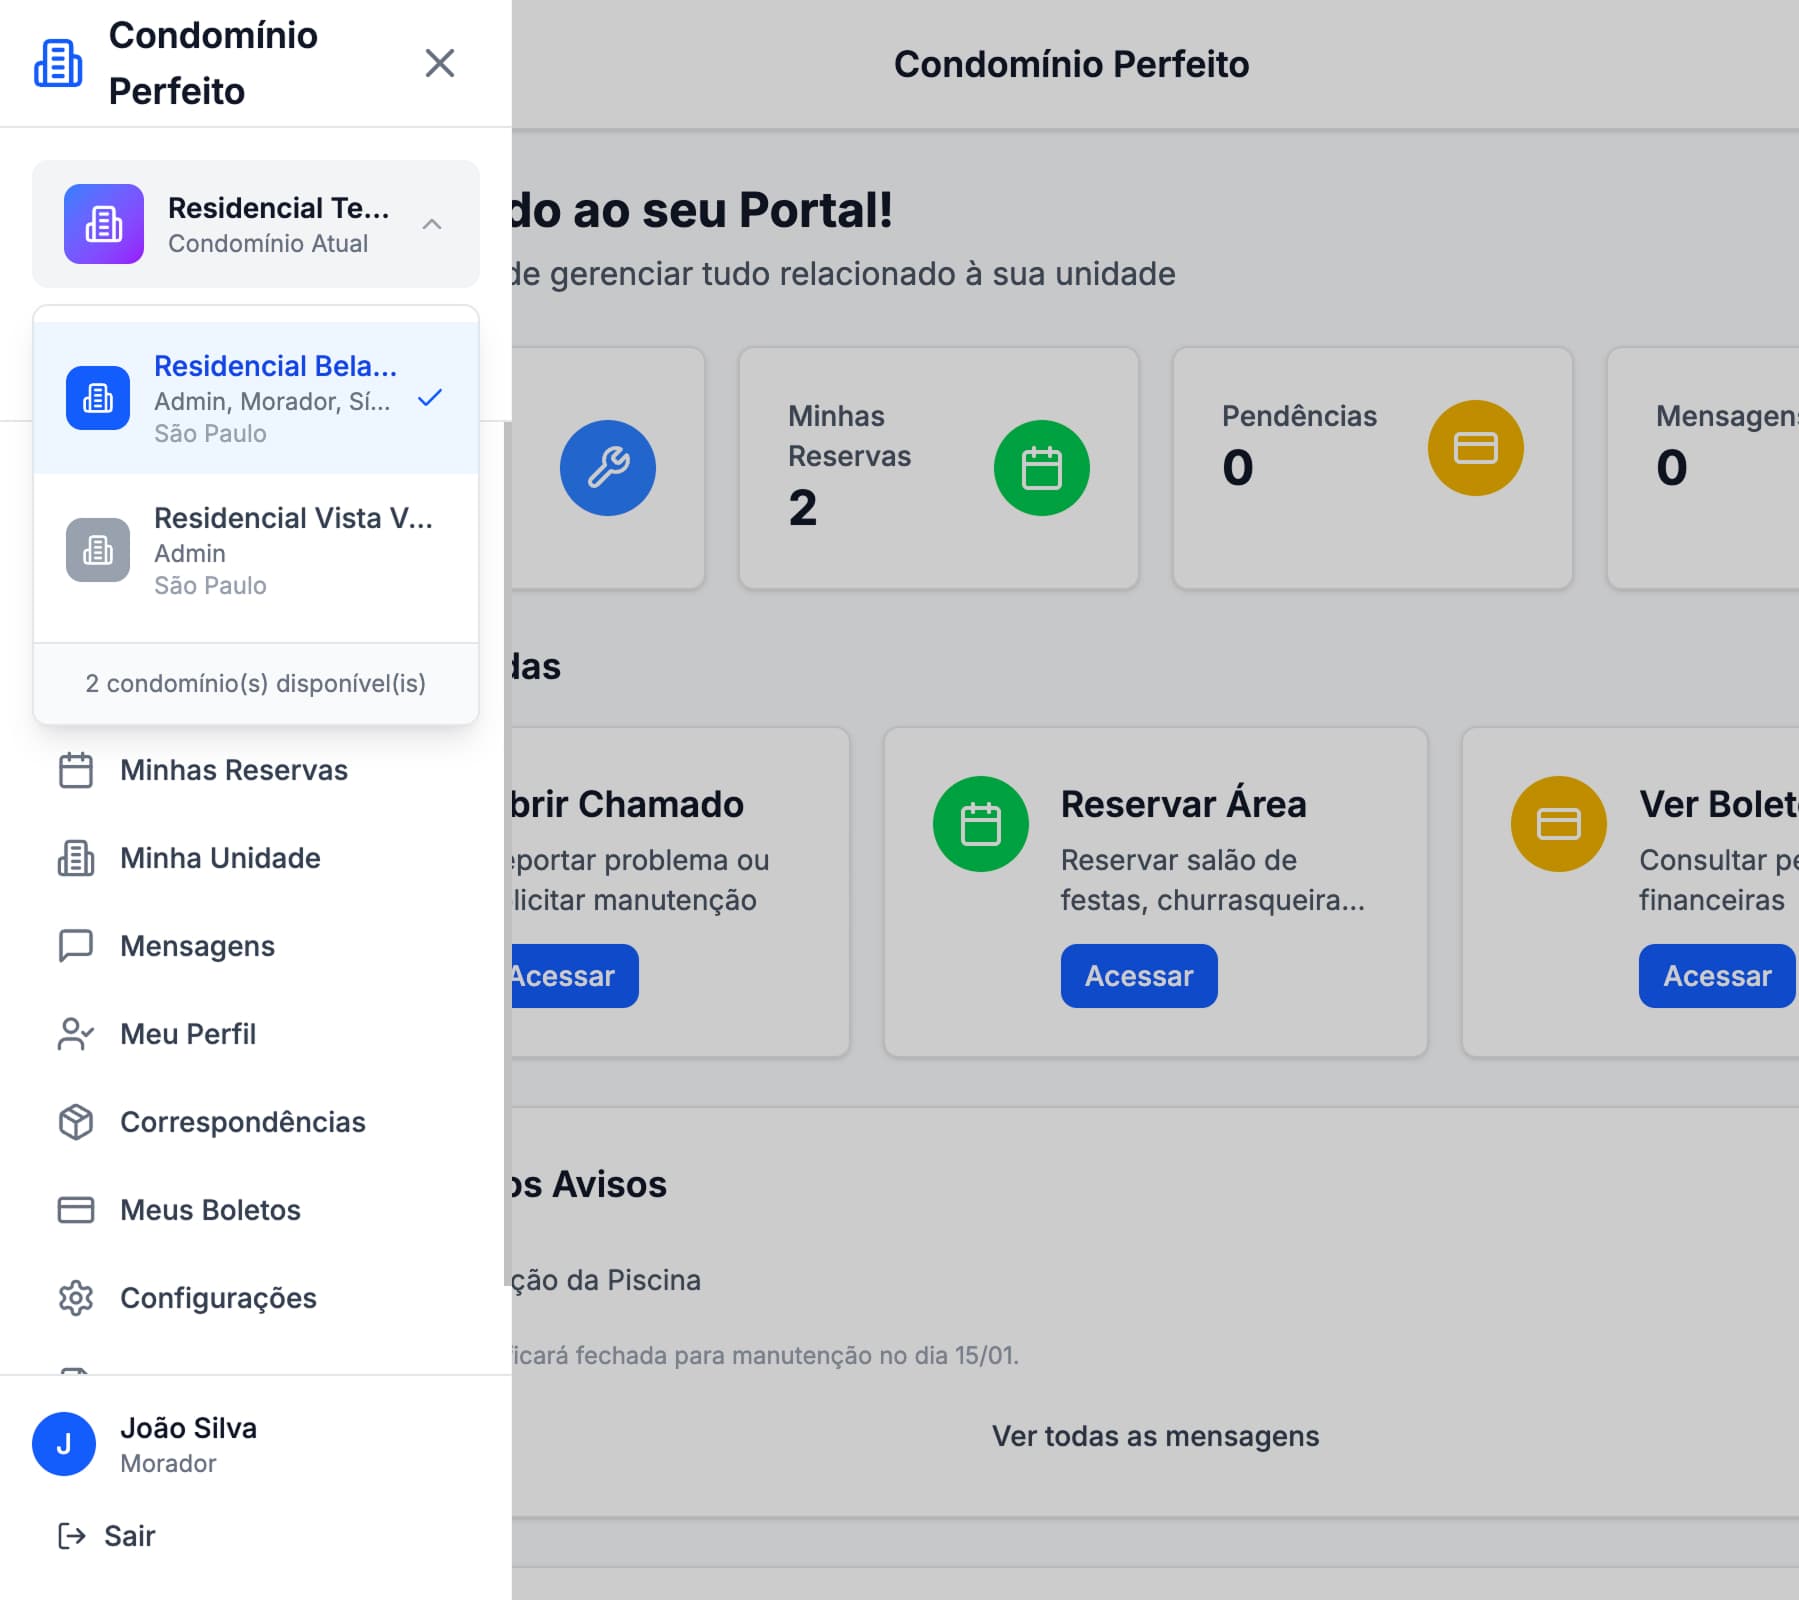Click the blue wrench icon on dashboard card

click(x=608, y=467)
